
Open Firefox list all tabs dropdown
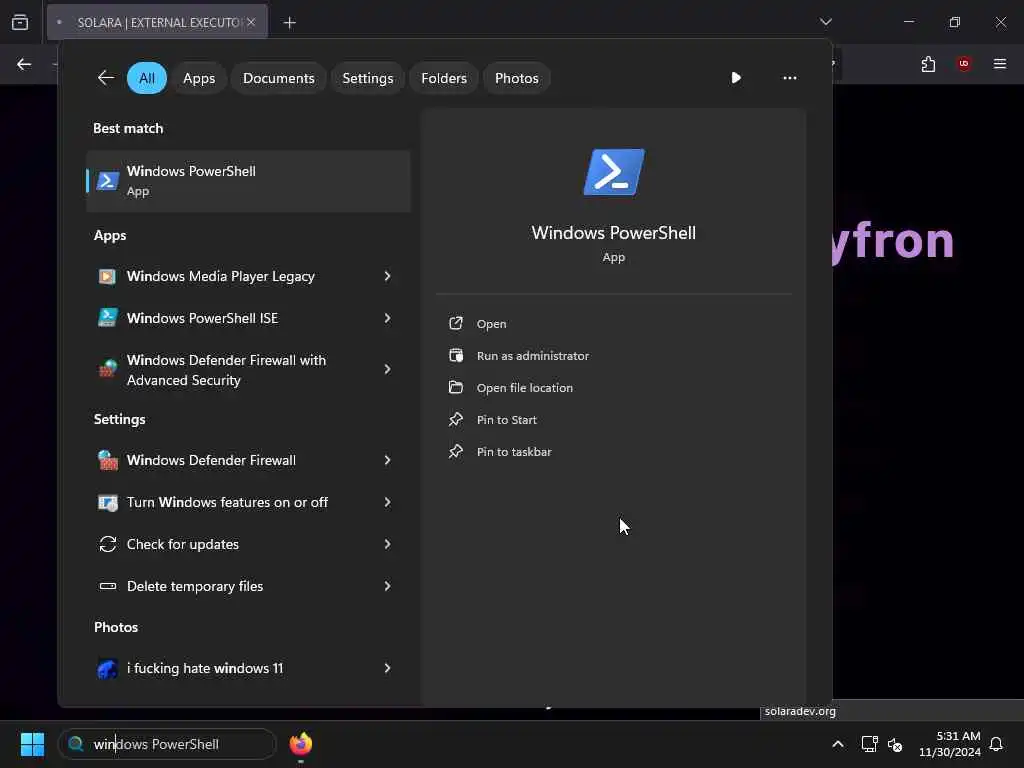click(x=825, y=22)
